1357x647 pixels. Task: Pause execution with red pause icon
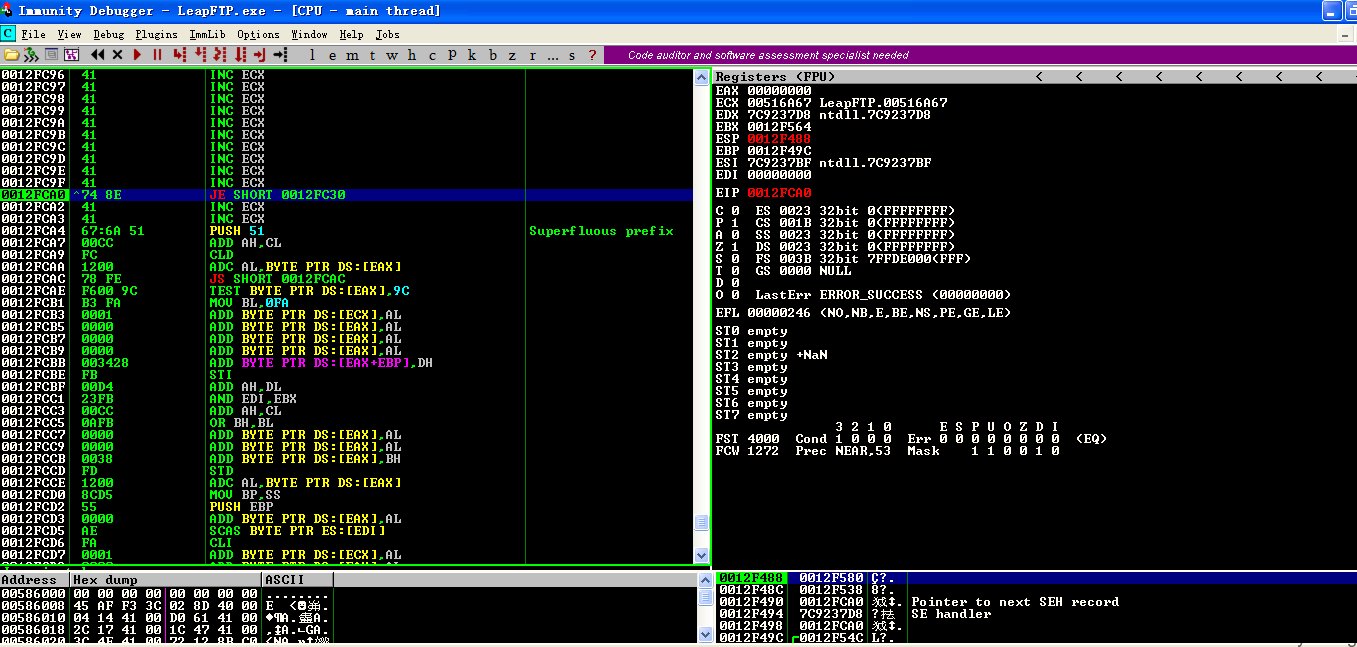coord(157,54)
